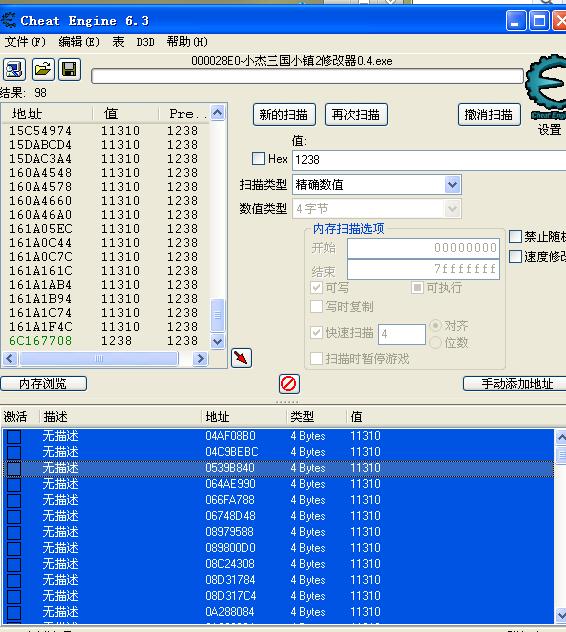This screenshot has height=632, width=566.
Task: Open the 文件(F) menu
Action: (x=25, y=42)
